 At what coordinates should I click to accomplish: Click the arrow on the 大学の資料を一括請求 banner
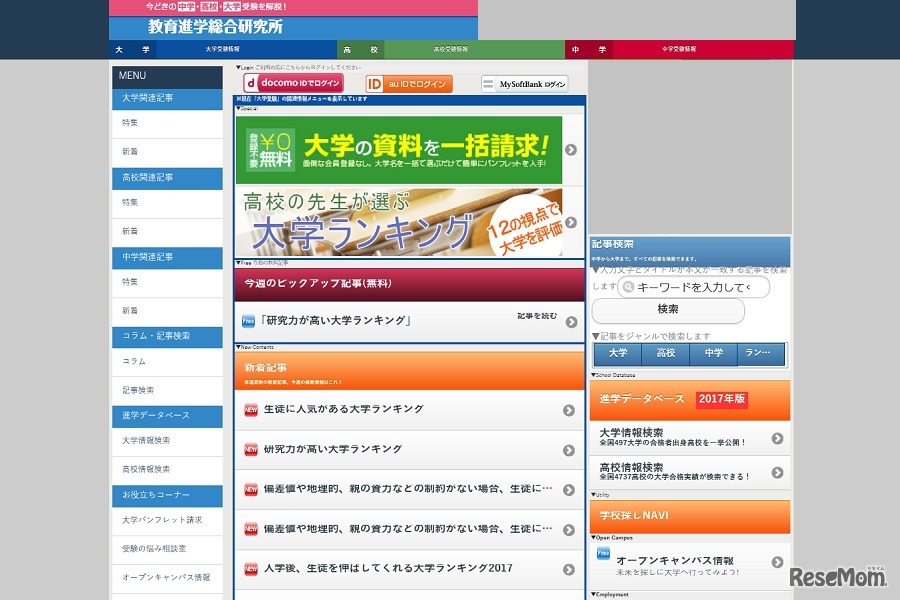(x=569, y=149)
